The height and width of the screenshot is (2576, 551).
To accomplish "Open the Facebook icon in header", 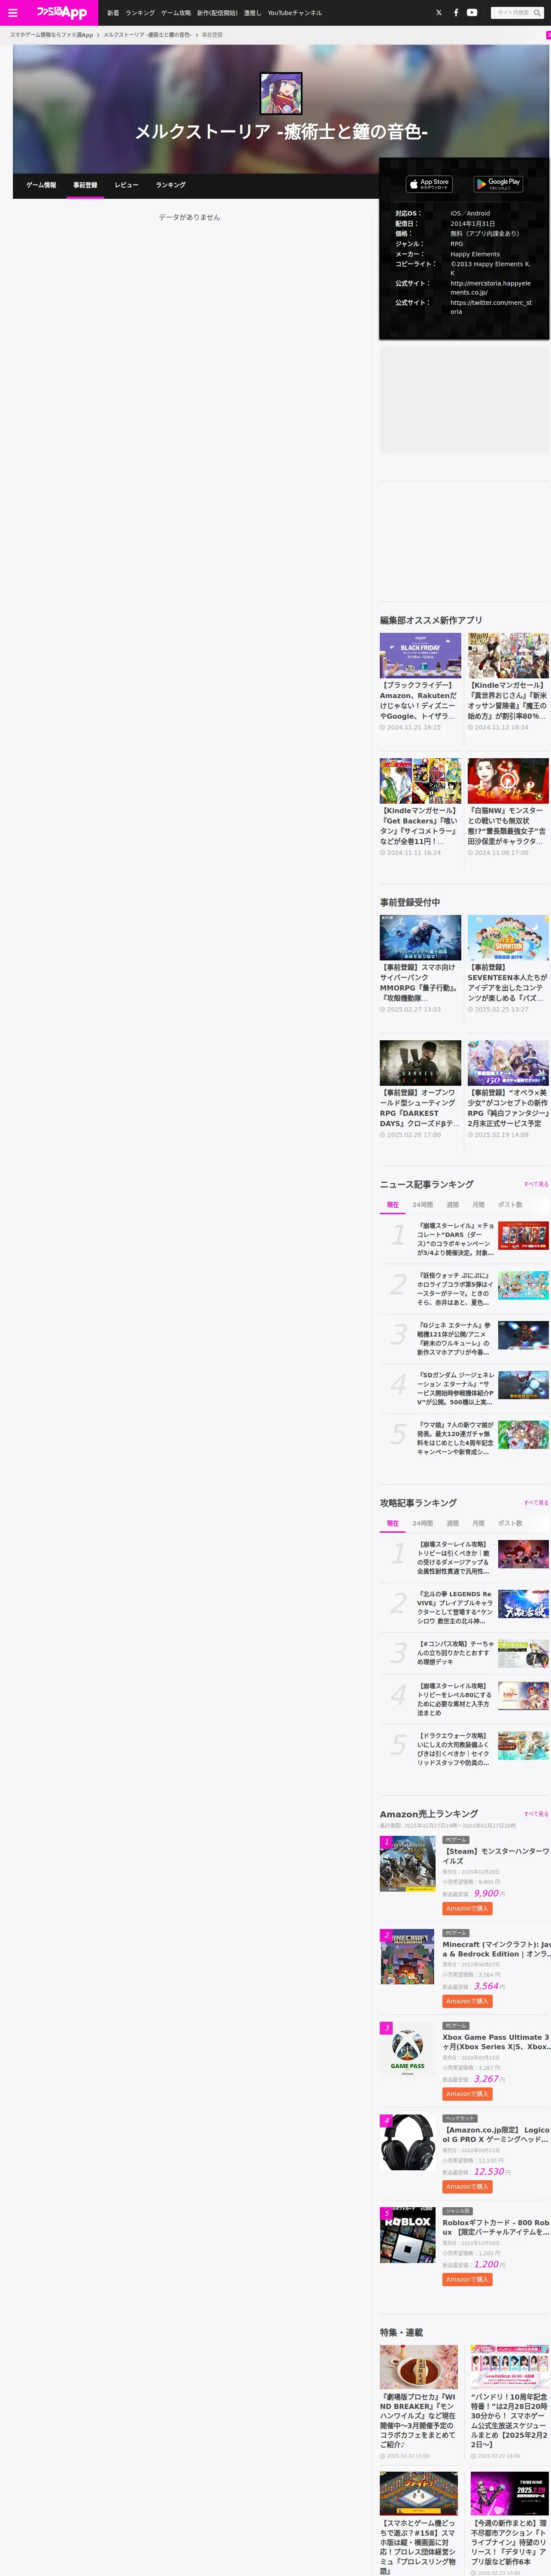I will coord(456,13).
